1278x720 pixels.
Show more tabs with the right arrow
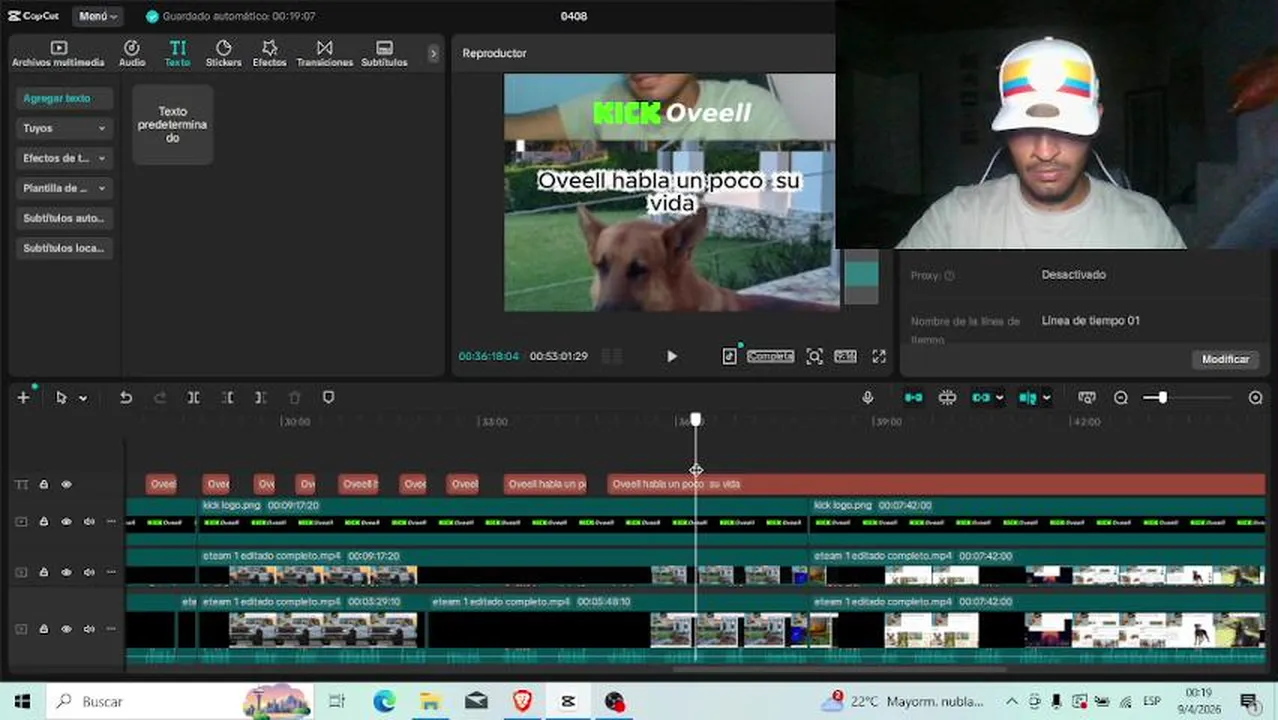433,53
